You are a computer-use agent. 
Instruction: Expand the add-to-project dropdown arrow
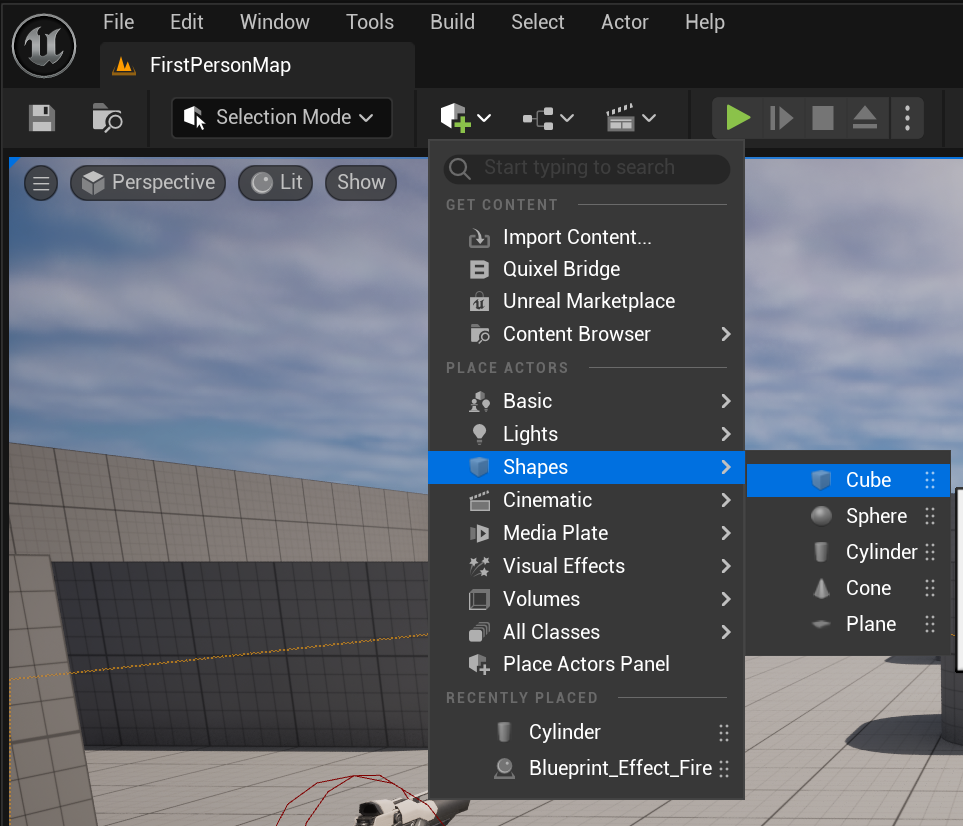point(484,118)
